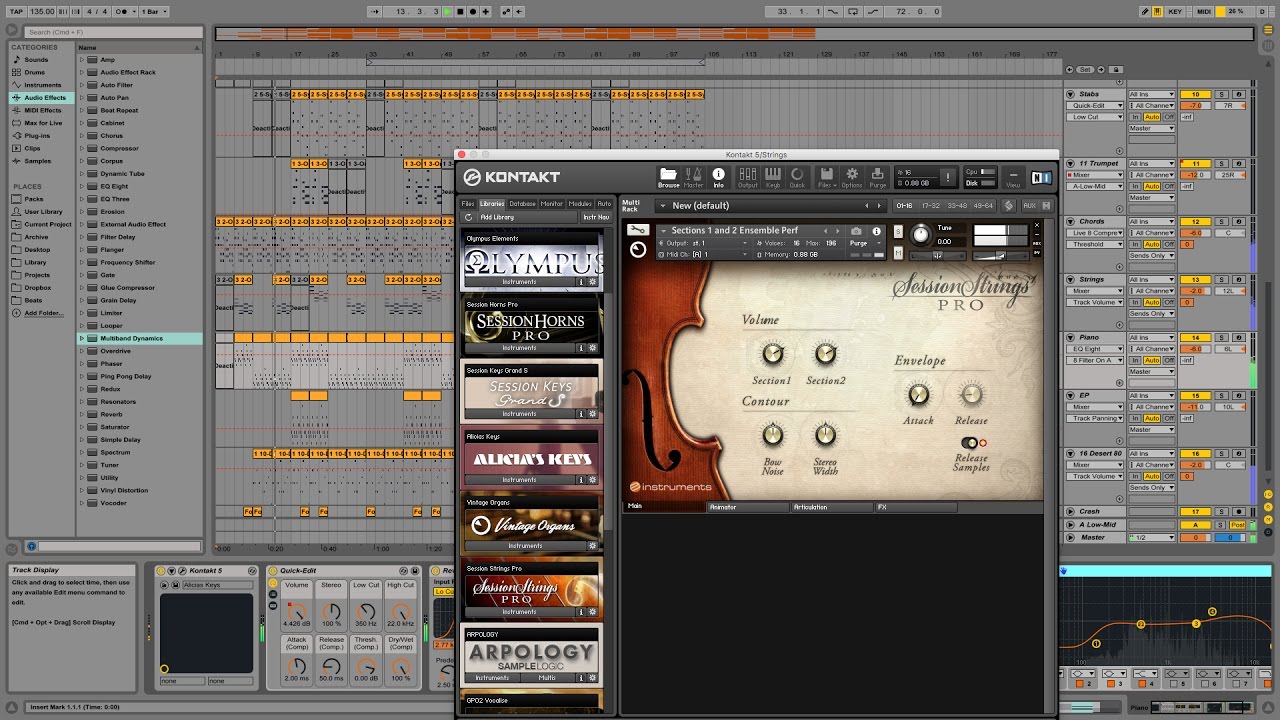Open Kontakt Files disk icon
This screenshot has width=1280, height=720.
click(827, 176)
